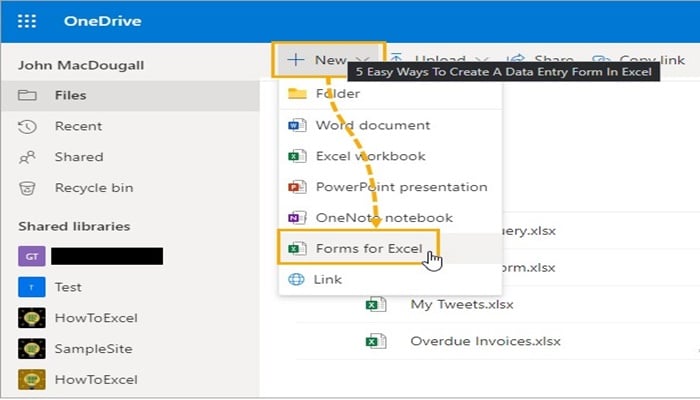Click the OneNote icon in menu

297,218
